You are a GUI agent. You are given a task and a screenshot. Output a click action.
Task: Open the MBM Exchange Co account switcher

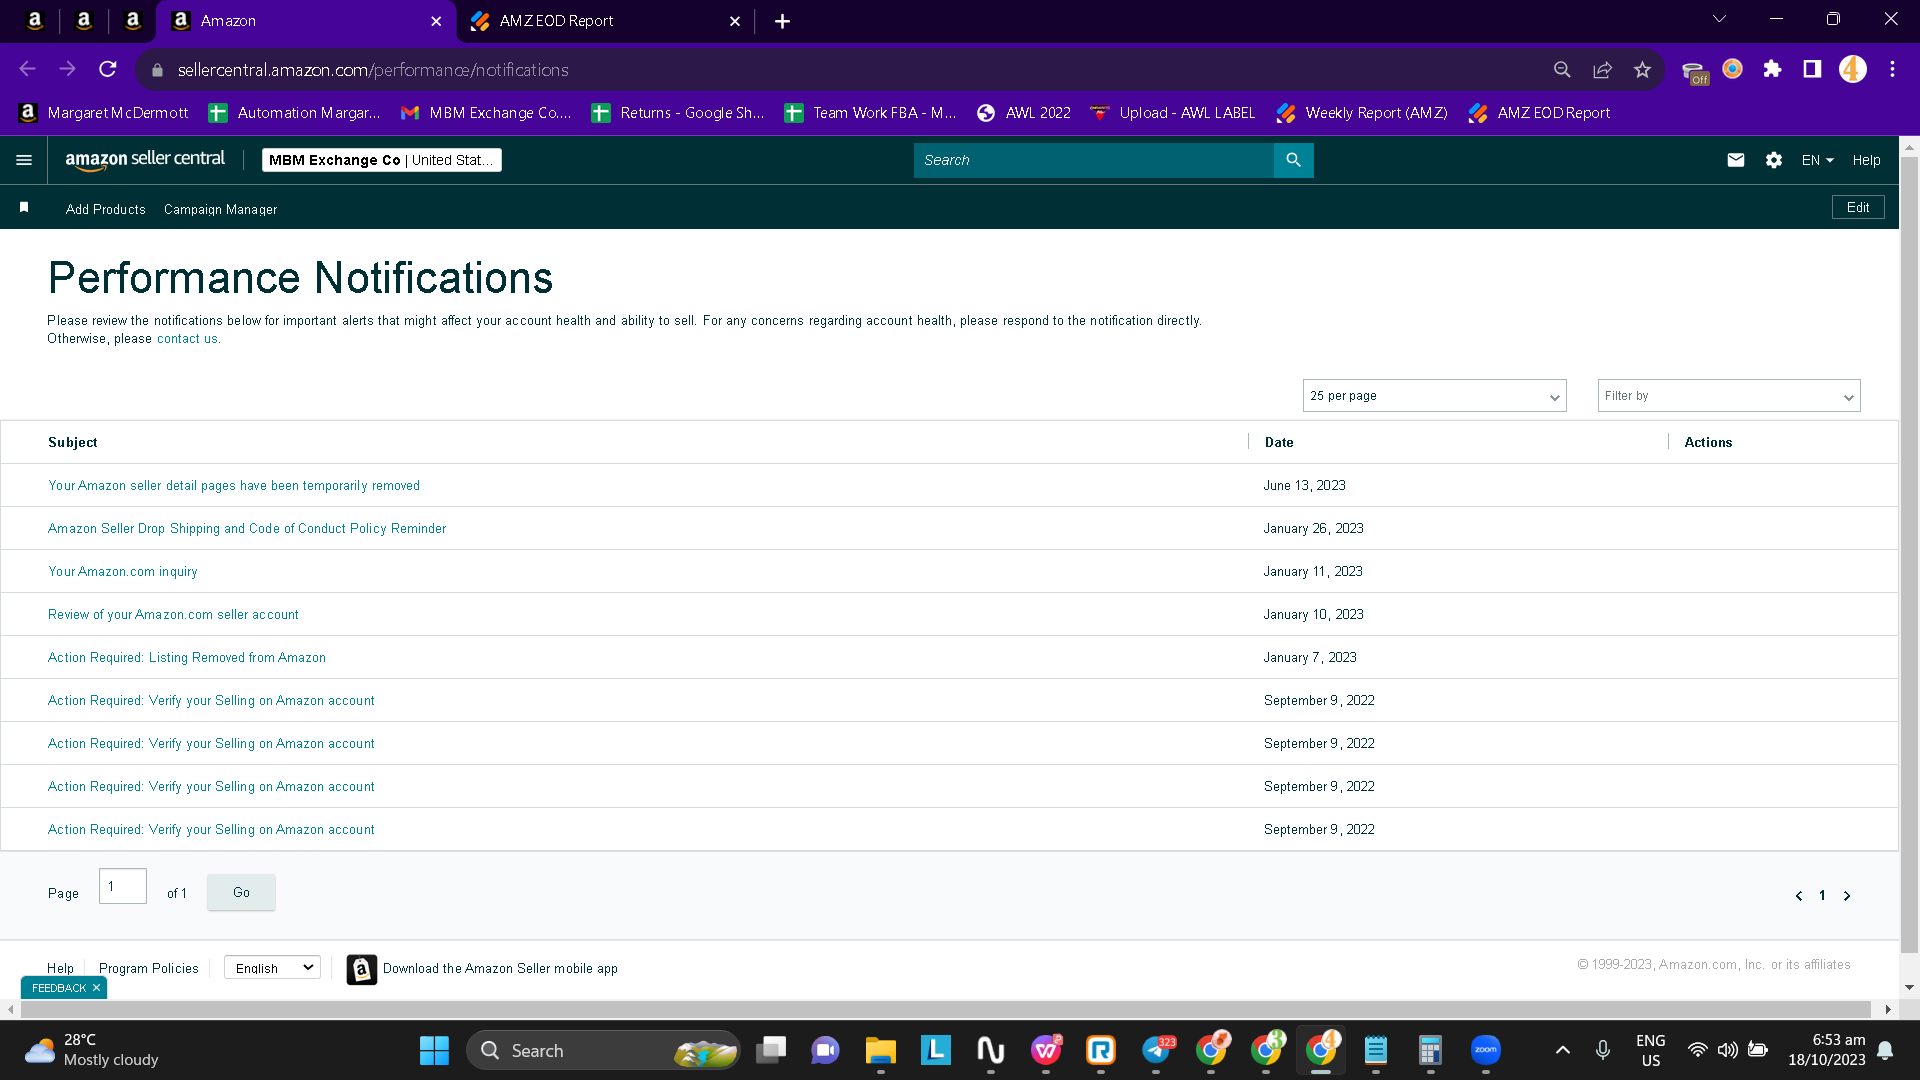point(381,160)
